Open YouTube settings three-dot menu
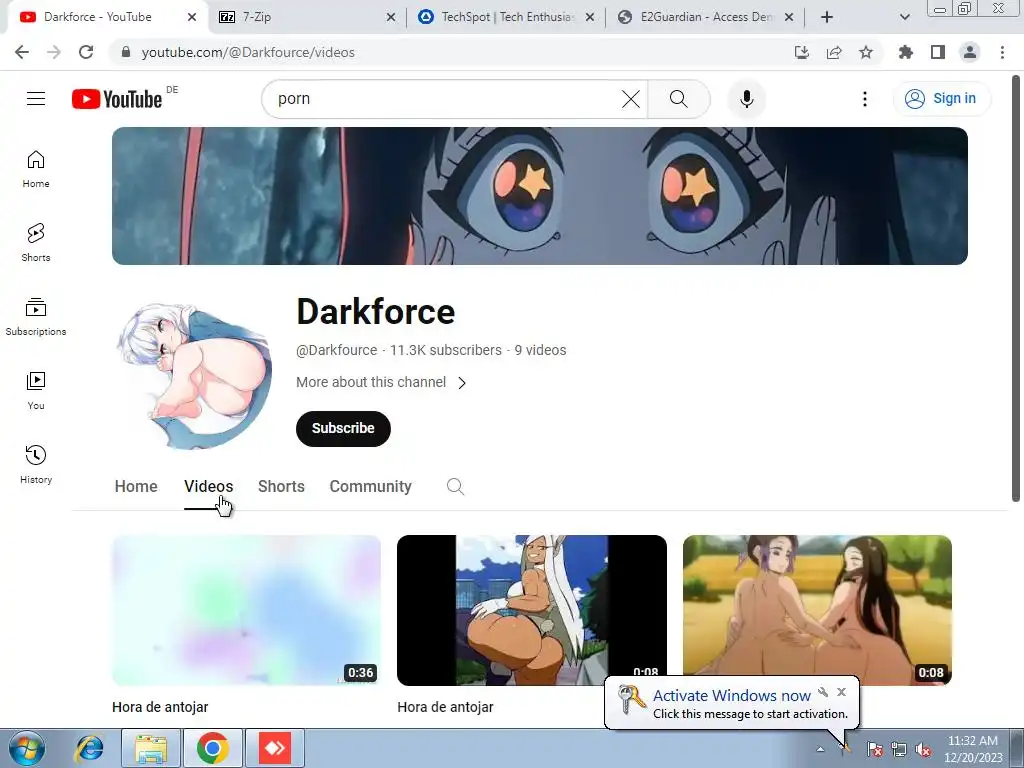This screenshot has width=1024, height=768. pyautogui.click(x=865, y=99)
